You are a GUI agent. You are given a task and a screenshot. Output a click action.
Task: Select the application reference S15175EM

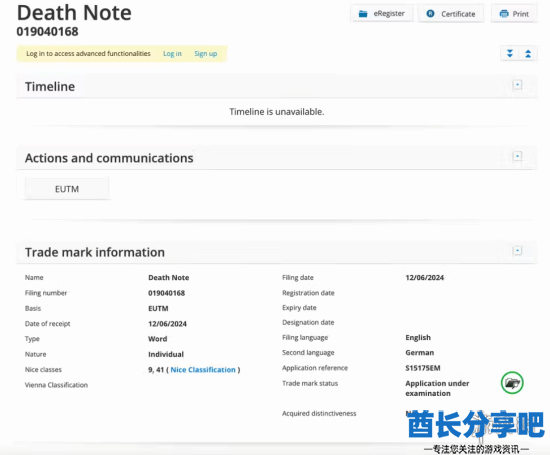pos(423,368)
